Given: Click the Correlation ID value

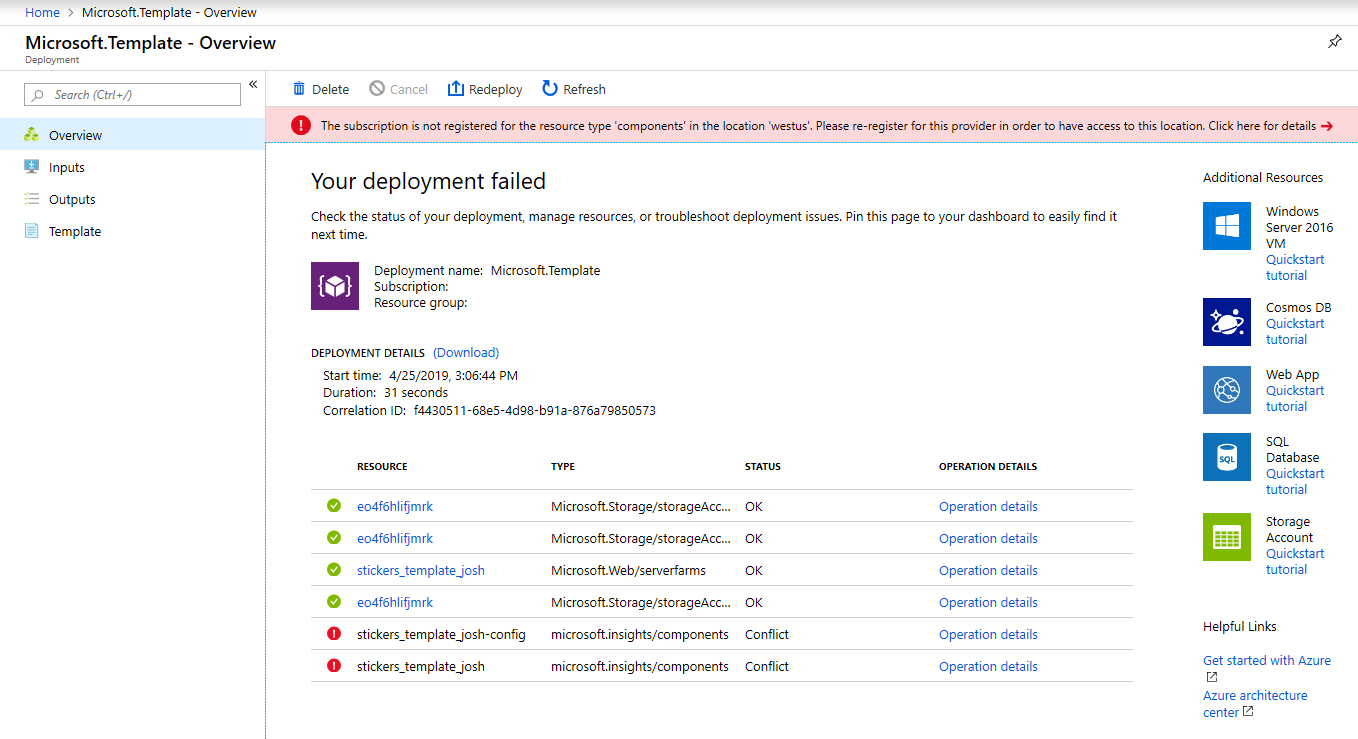Looking at the screenshot, I should pyautogui.click(x=535, y=410).
